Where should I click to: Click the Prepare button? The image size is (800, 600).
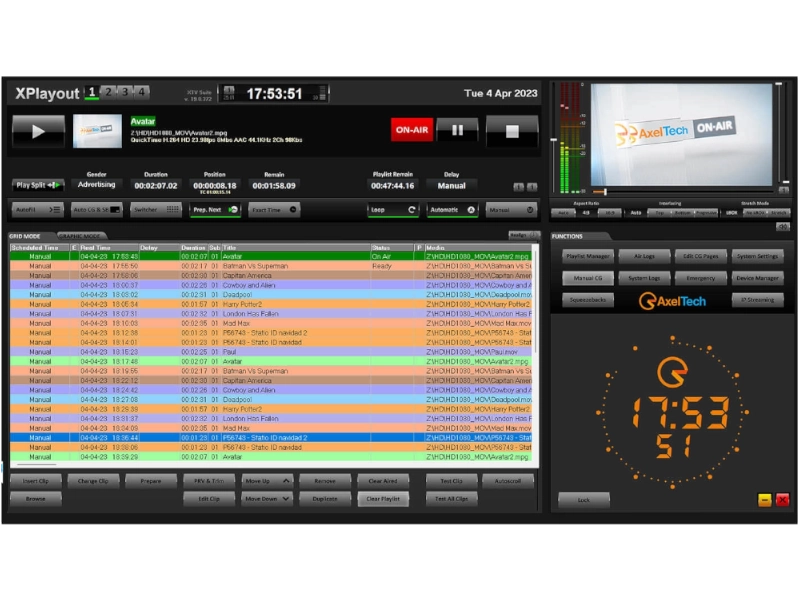[x=151, y=481]
